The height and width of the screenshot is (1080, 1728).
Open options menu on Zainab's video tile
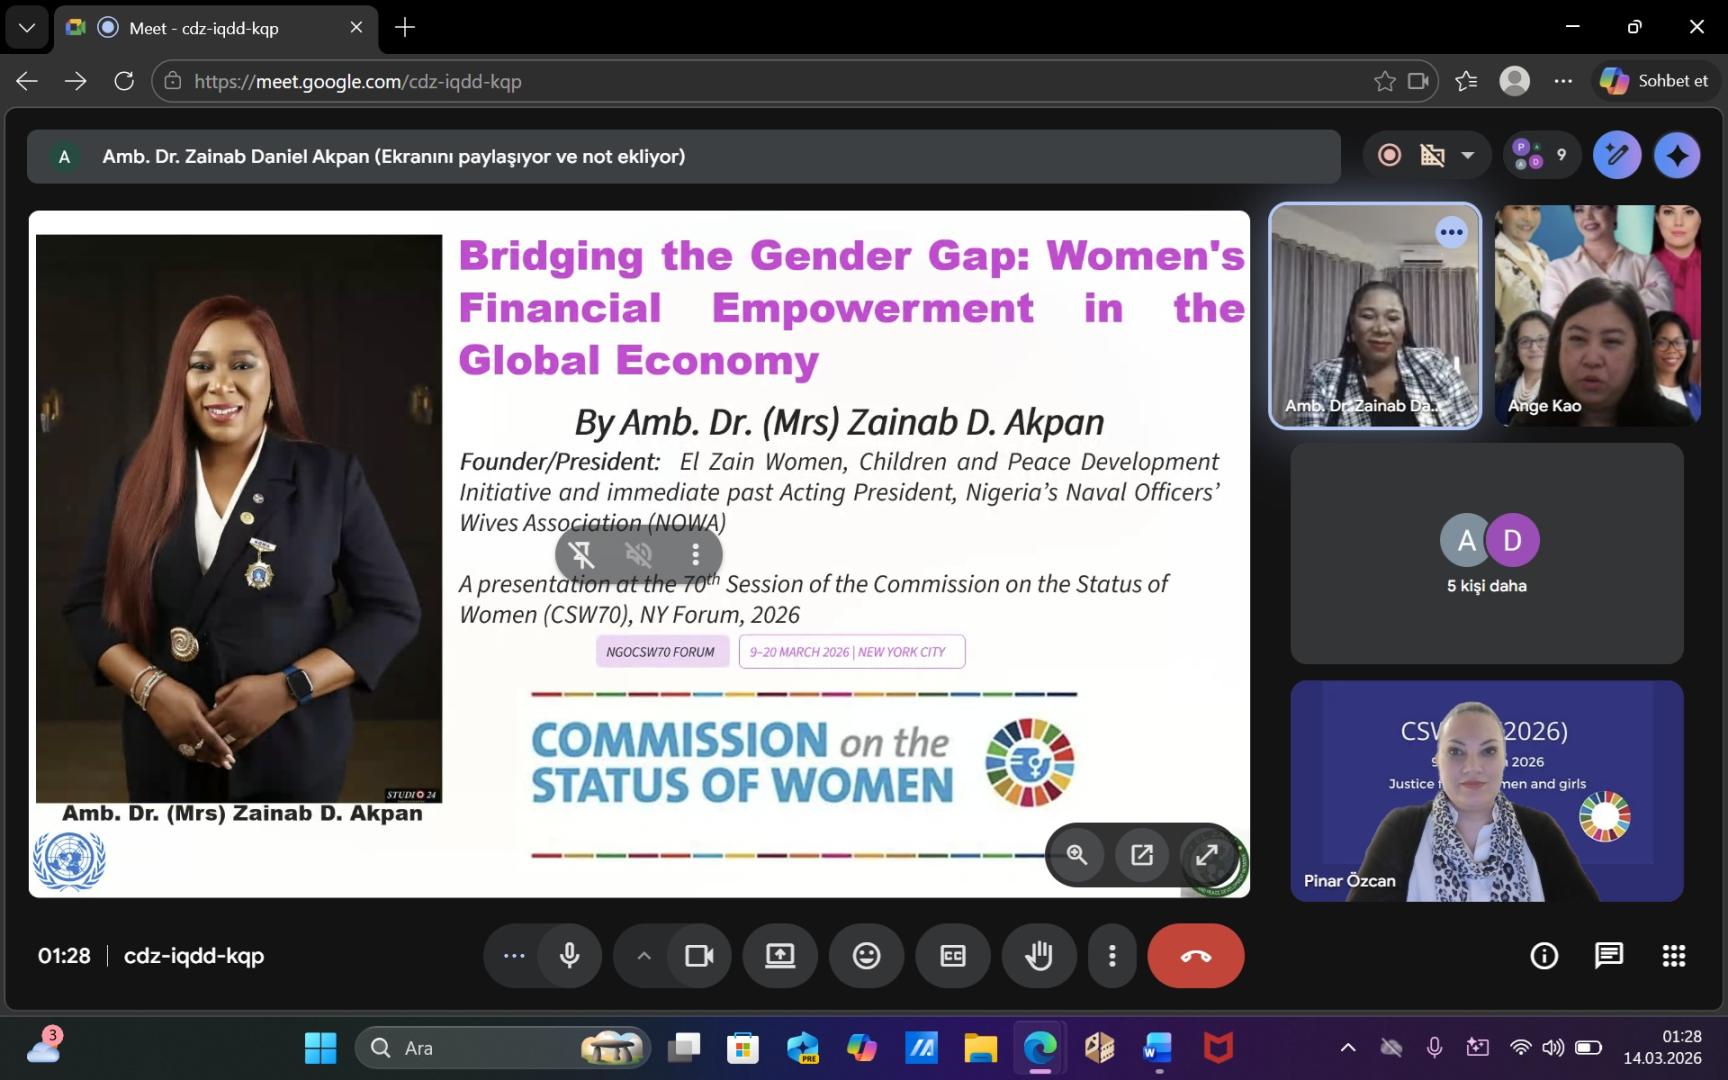(x=1450, y=233)
